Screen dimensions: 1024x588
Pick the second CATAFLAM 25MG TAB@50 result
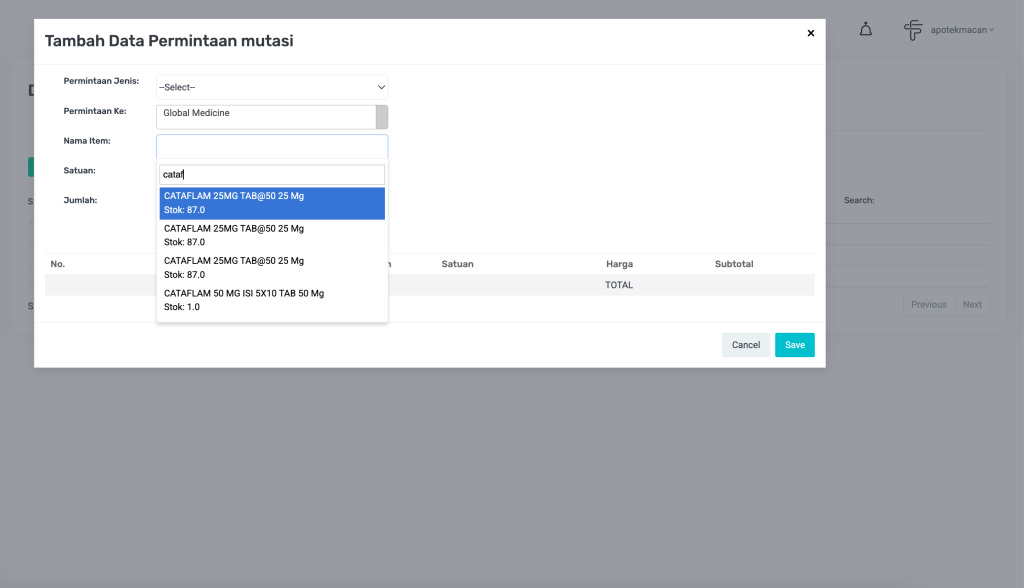(272, 235)
